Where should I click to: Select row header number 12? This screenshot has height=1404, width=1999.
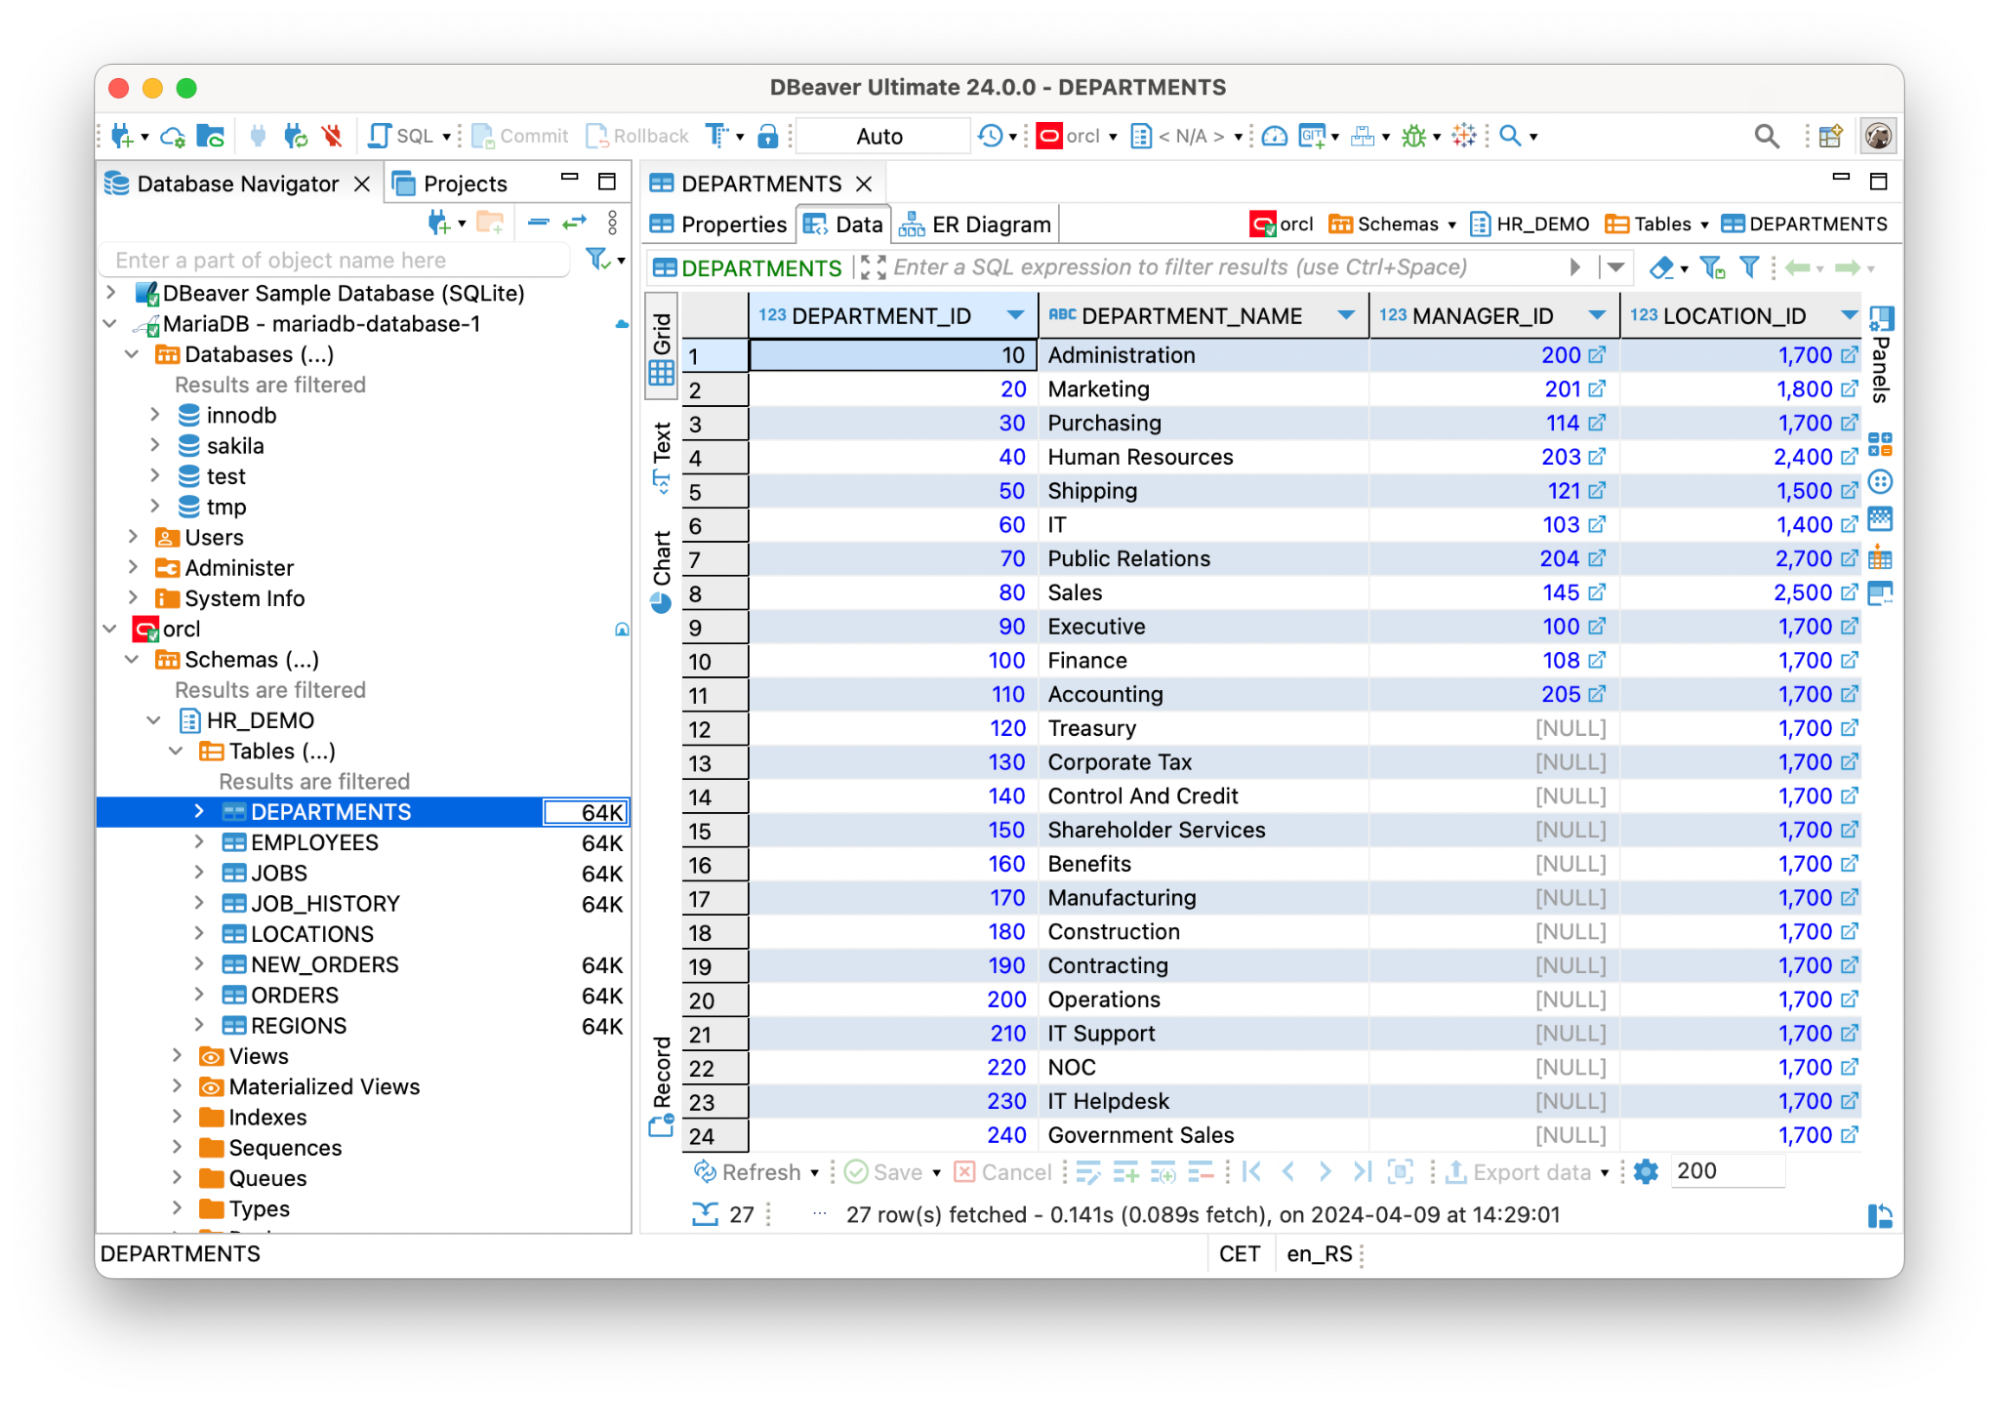(714, 729)
